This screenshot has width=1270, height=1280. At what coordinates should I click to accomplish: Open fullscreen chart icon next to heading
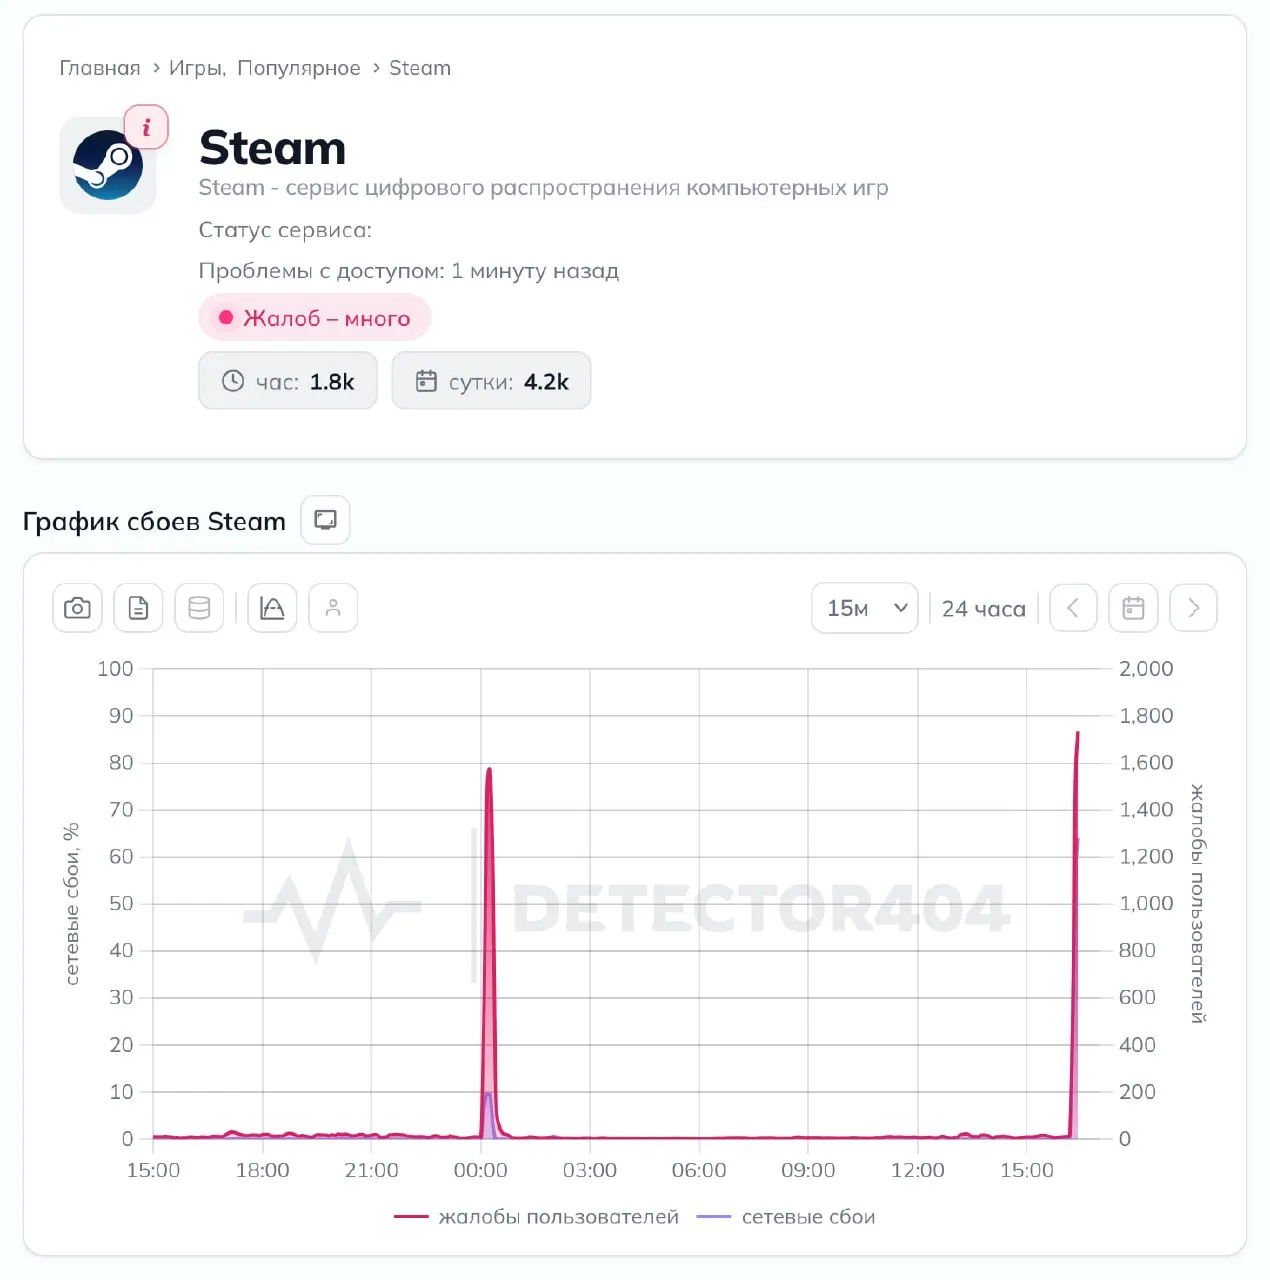point(325,520)
